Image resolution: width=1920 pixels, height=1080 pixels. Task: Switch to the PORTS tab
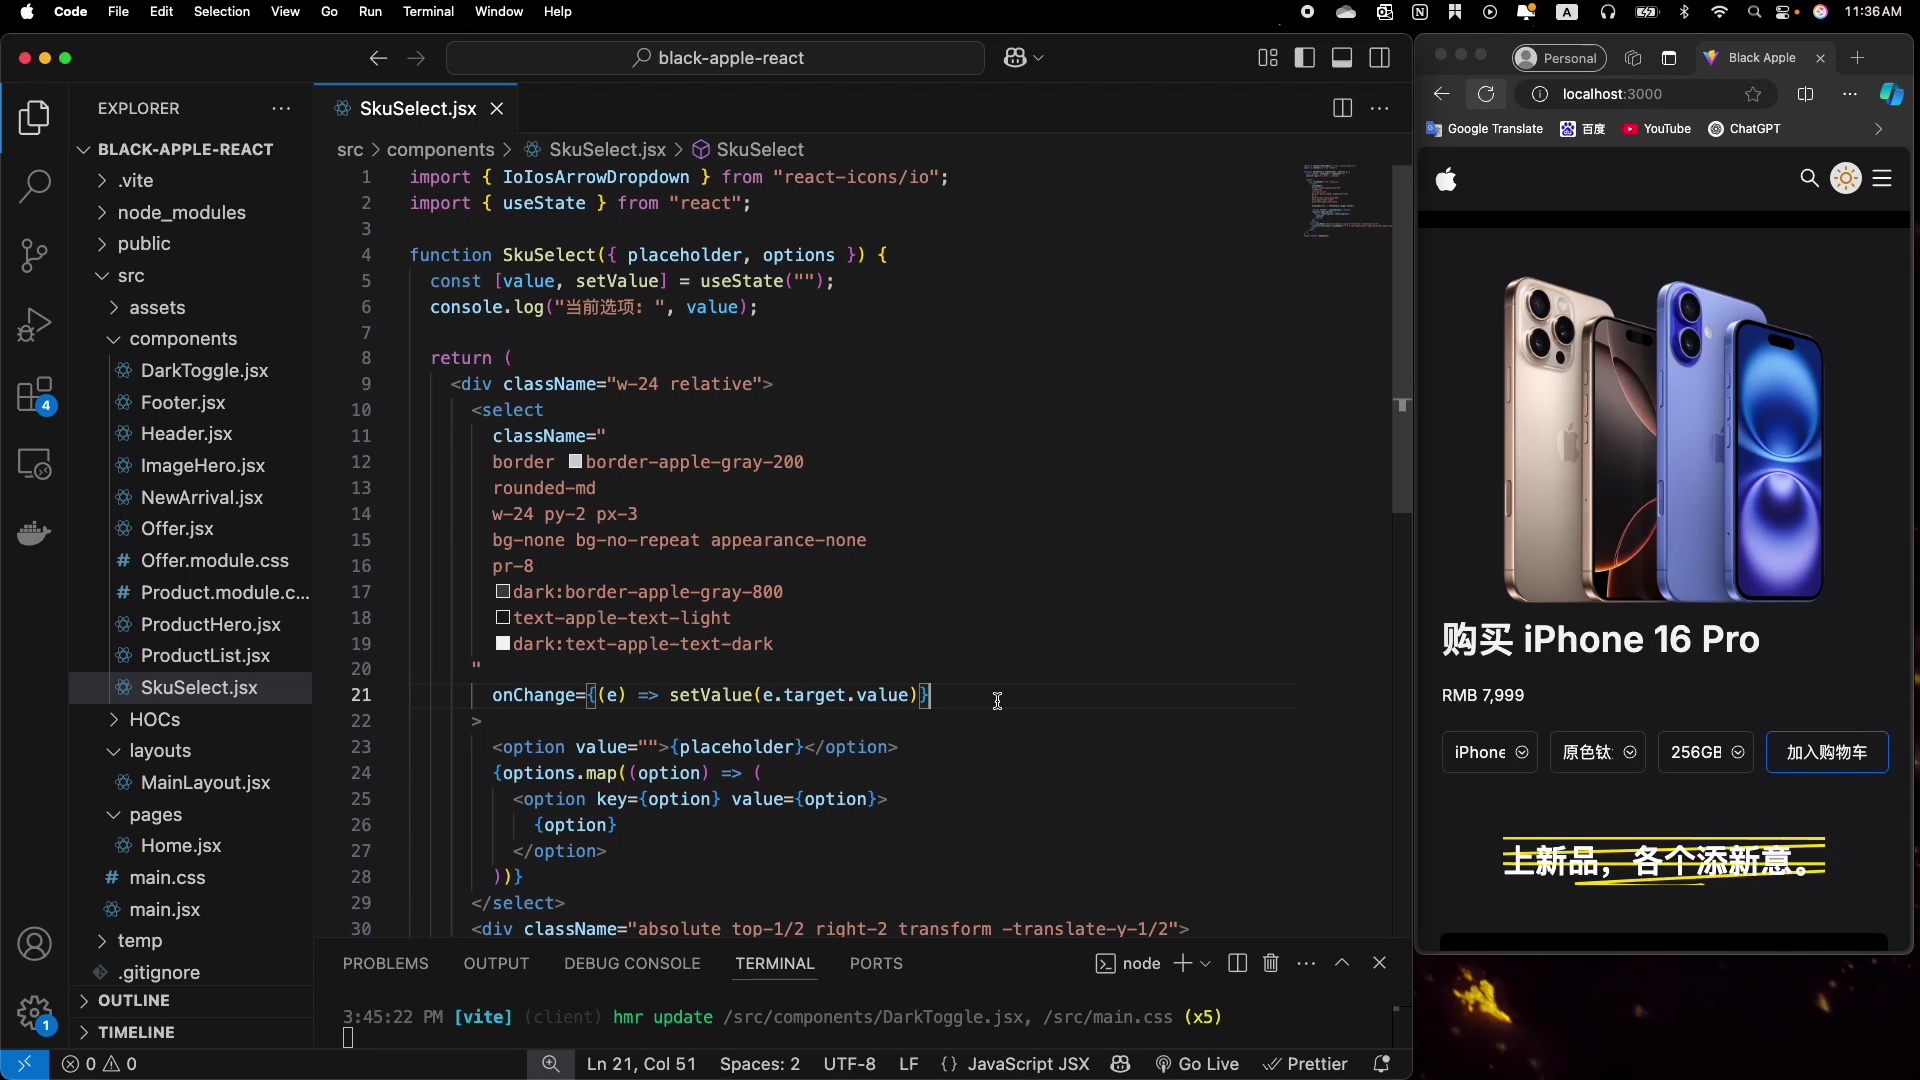tap(876, 963)
